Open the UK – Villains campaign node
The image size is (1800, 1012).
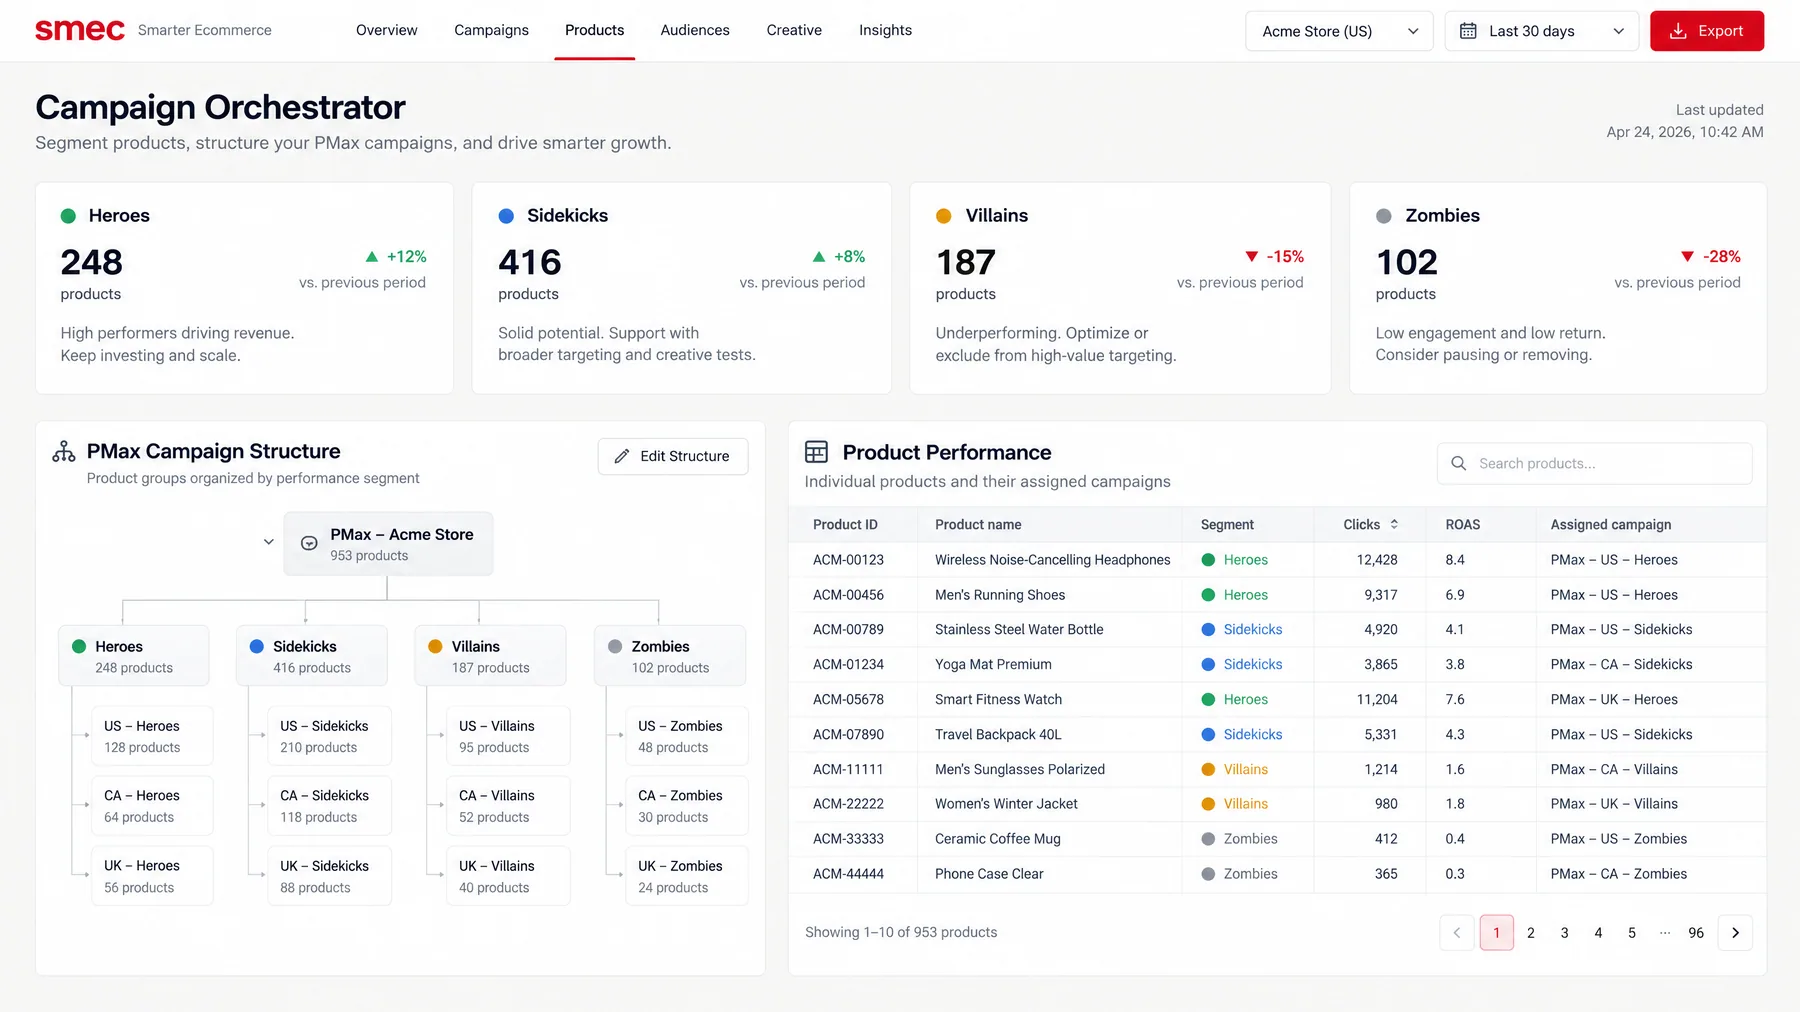[508, 876]
